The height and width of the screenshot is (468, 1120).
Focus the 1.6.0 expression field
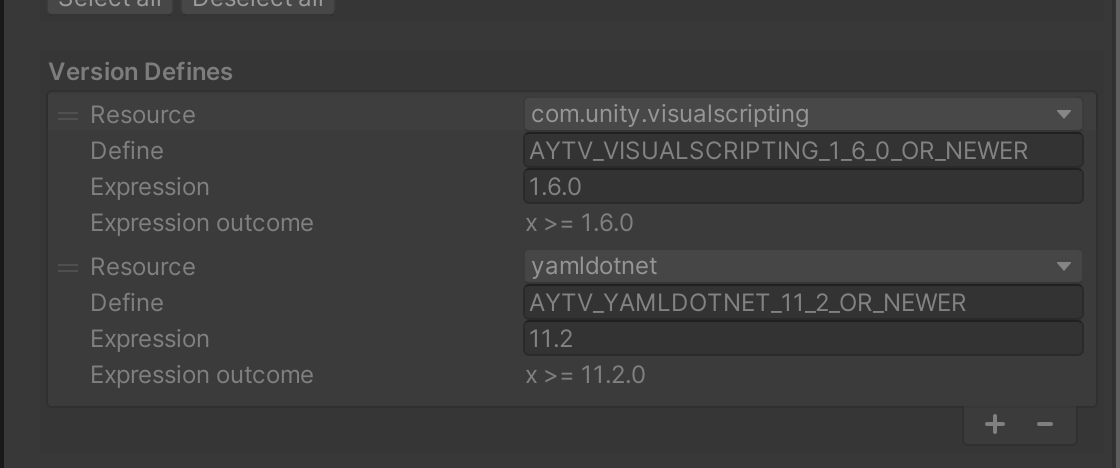click(x=802, y=187)
